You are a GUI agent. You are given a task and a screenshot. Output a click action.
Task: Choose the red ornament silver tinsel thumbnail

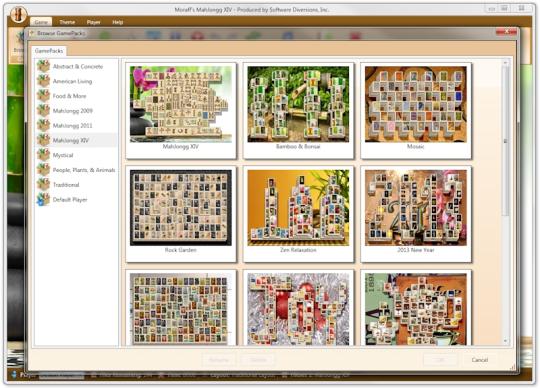pyautogui.click(x=298, y=308)
